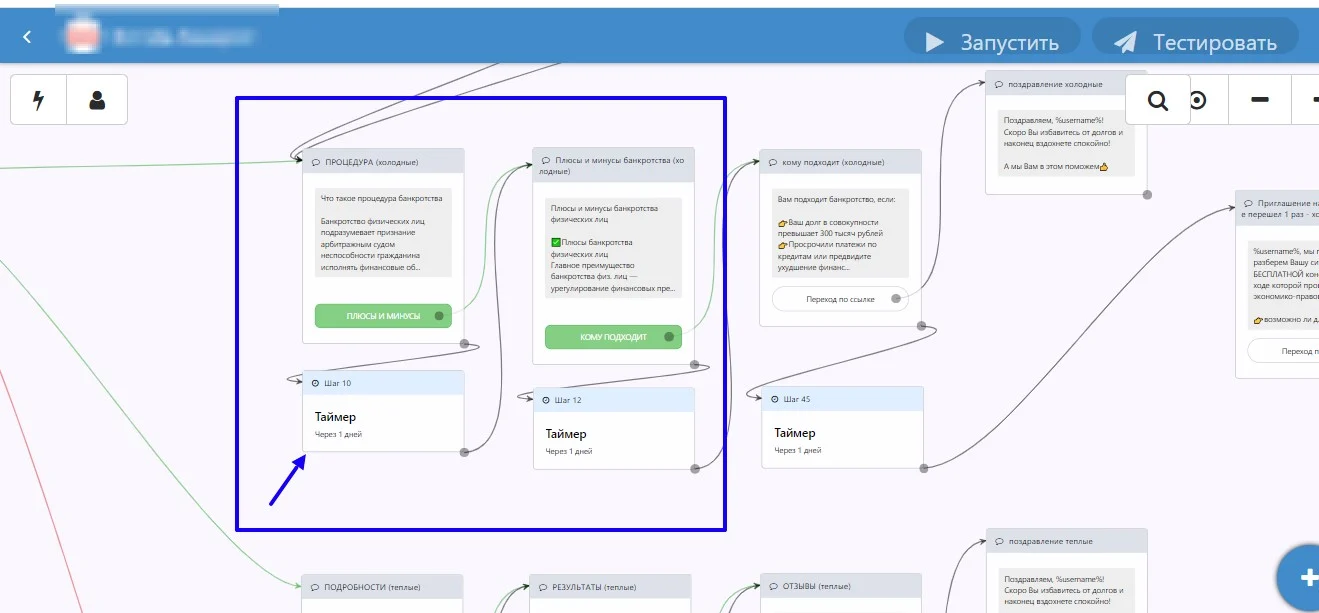This screenshot has width=1319, height=613.
Task: Select the Шаг 12 timer block
Action: (614, 428)
